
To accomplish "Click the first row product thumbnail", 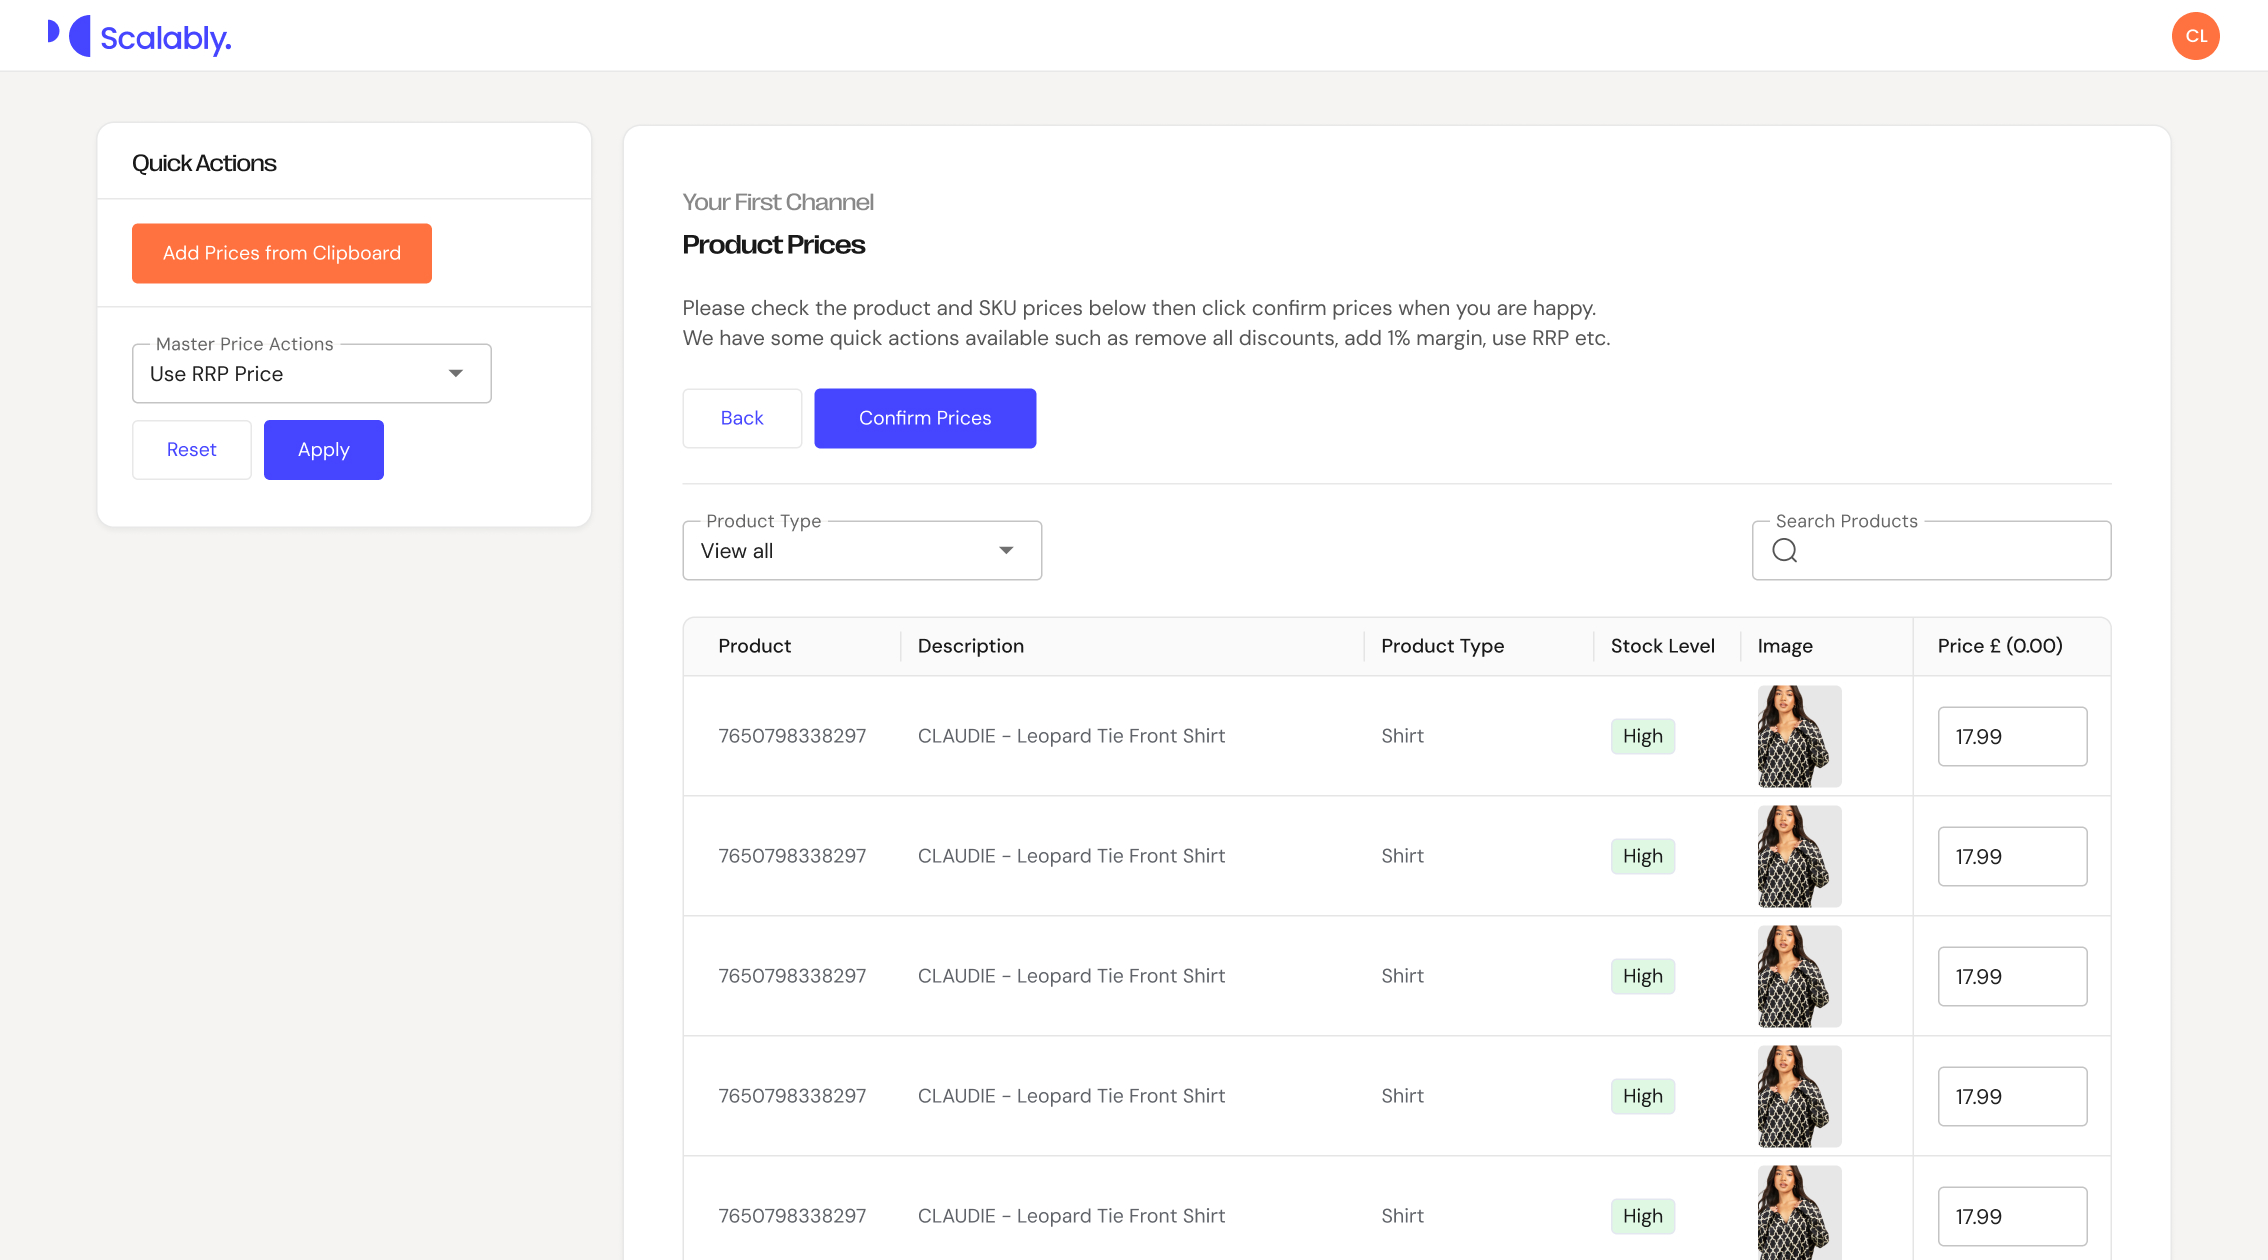I will (1798, 736).
